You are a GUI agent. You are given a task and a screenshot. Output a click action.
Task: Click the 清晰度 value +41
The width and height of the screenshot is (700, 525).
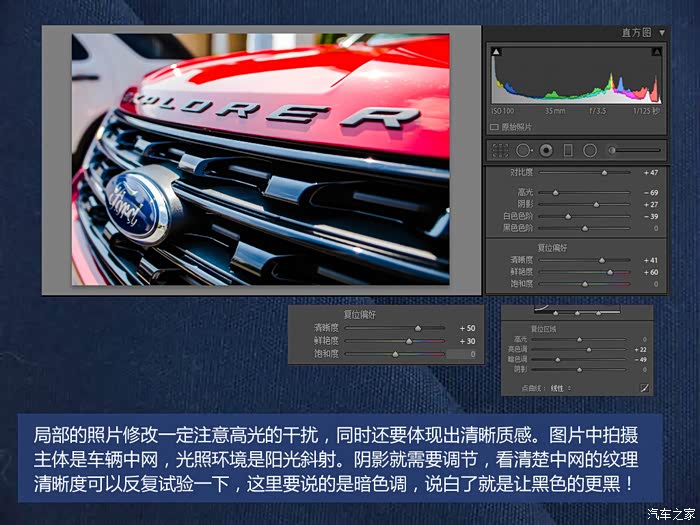tap(651, 260)
